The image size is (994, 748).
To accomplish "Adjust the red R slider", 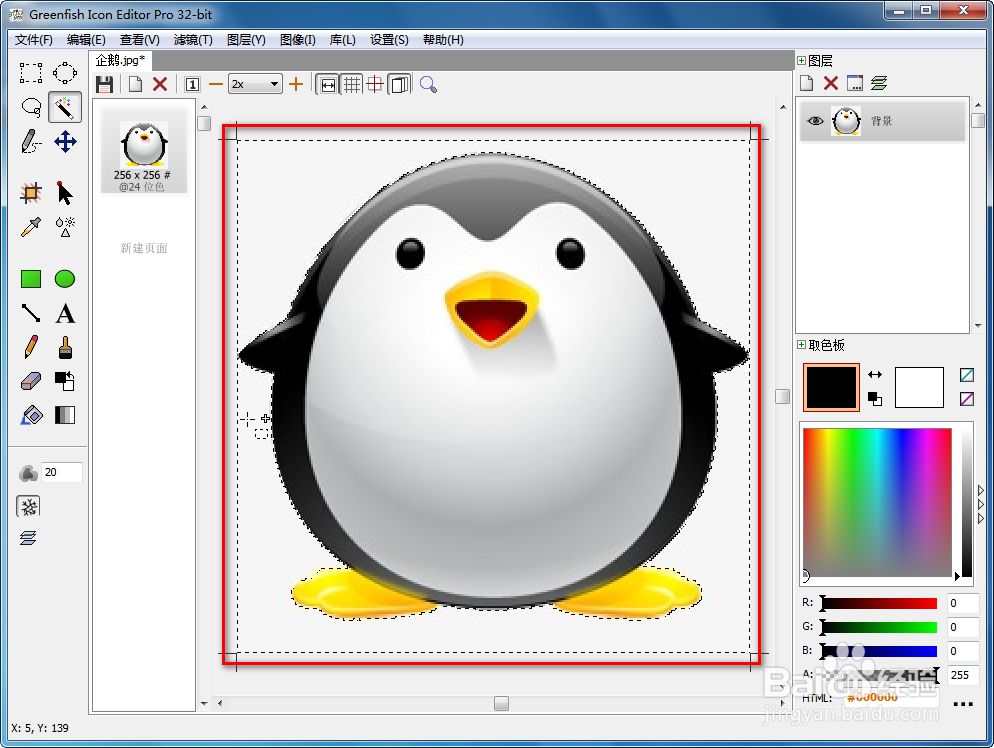I will point(879,603).
